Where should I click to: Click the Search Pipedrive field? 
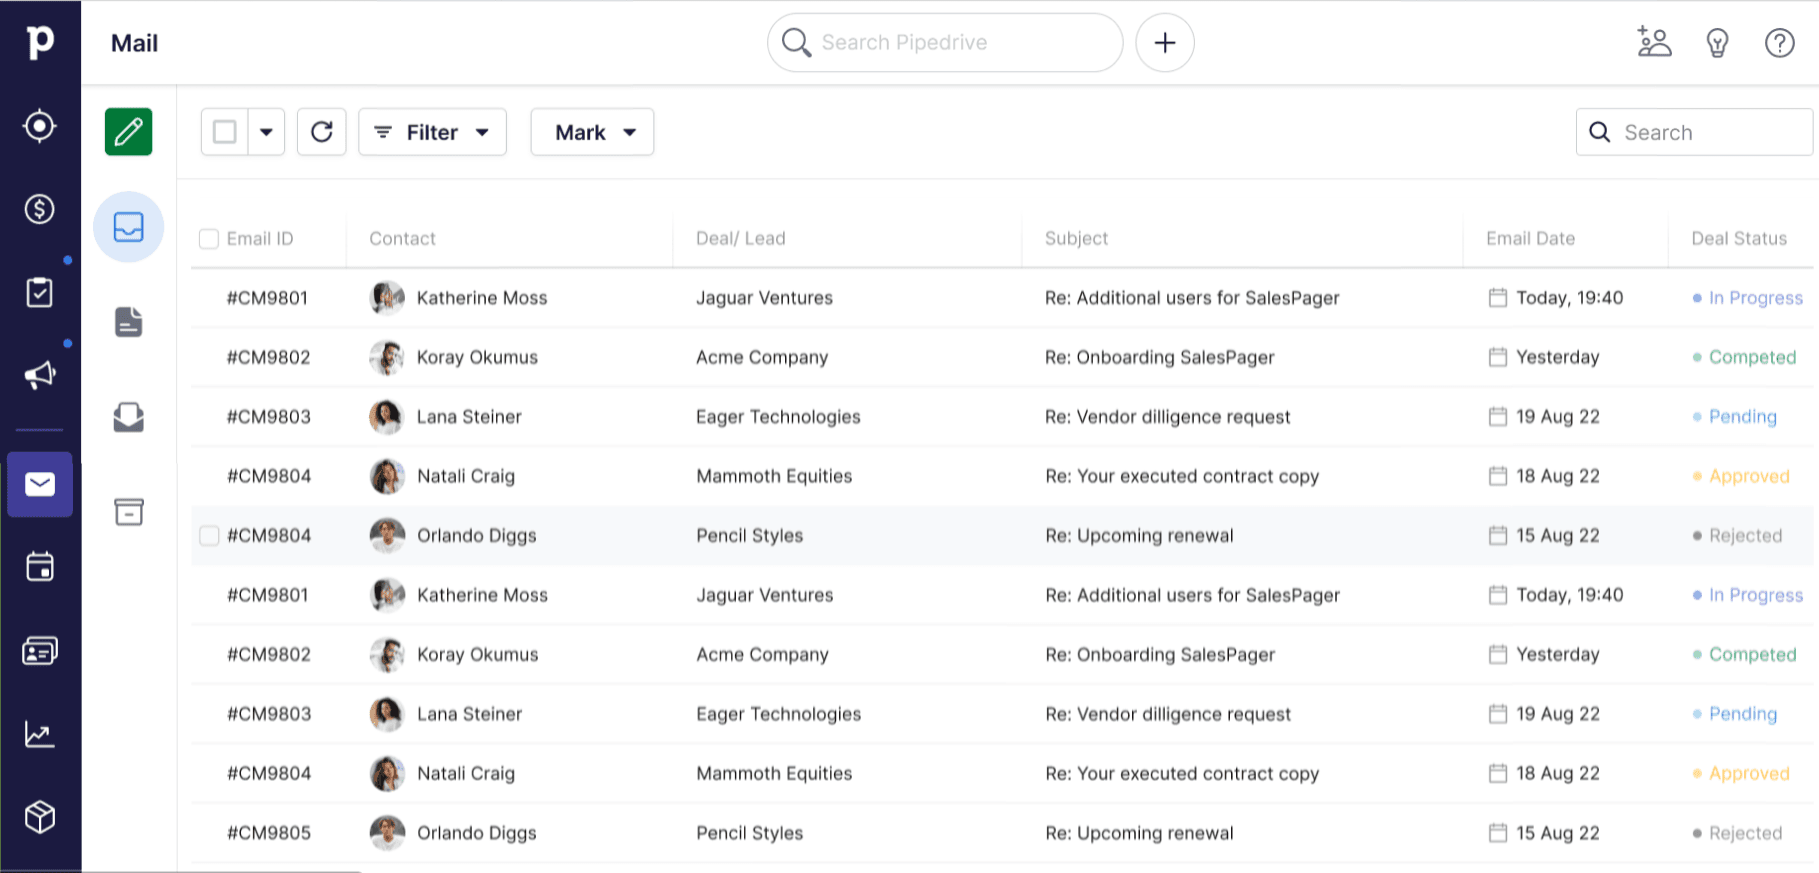tap(945, 43)
